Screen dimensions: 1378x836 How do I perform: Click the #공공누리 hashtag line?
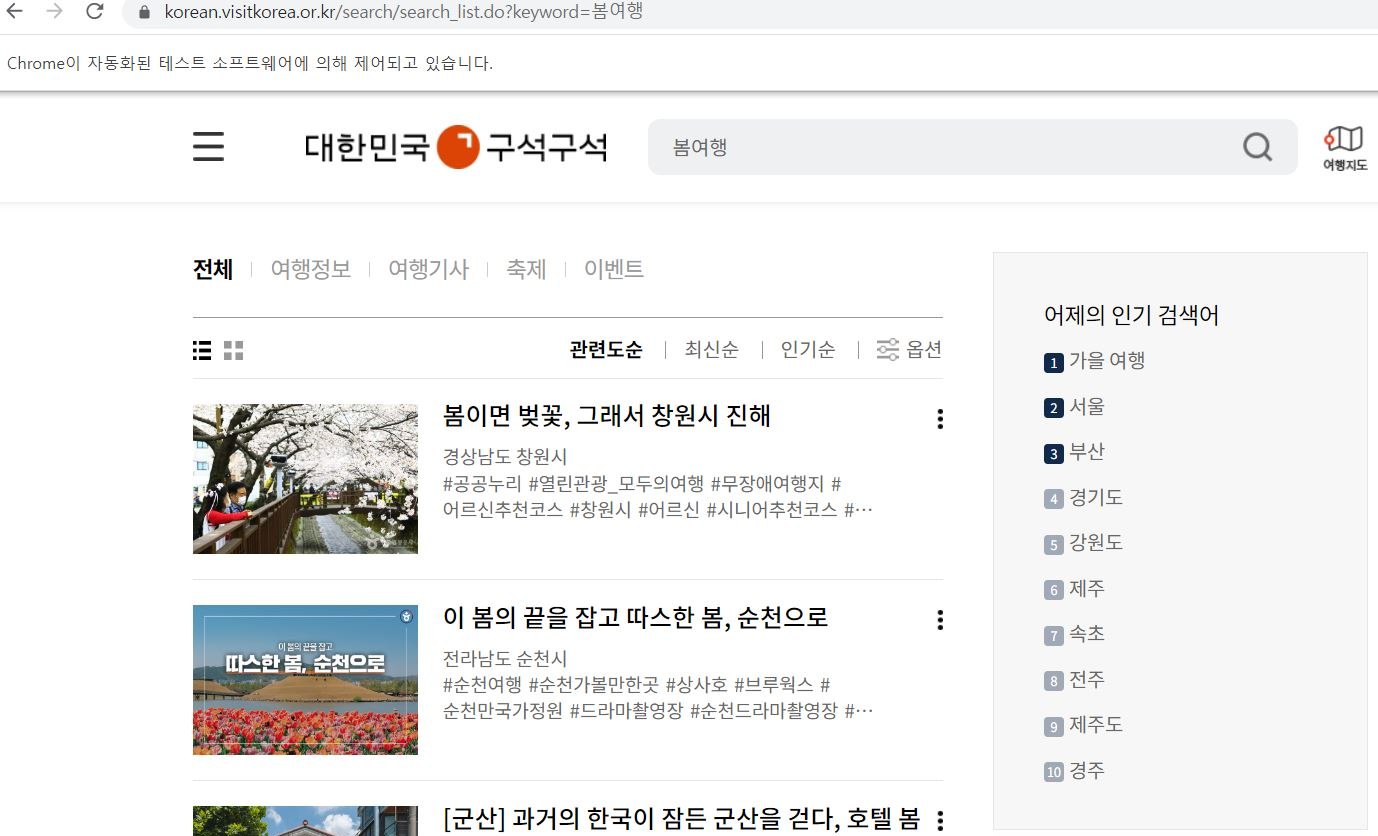(642, 484)
